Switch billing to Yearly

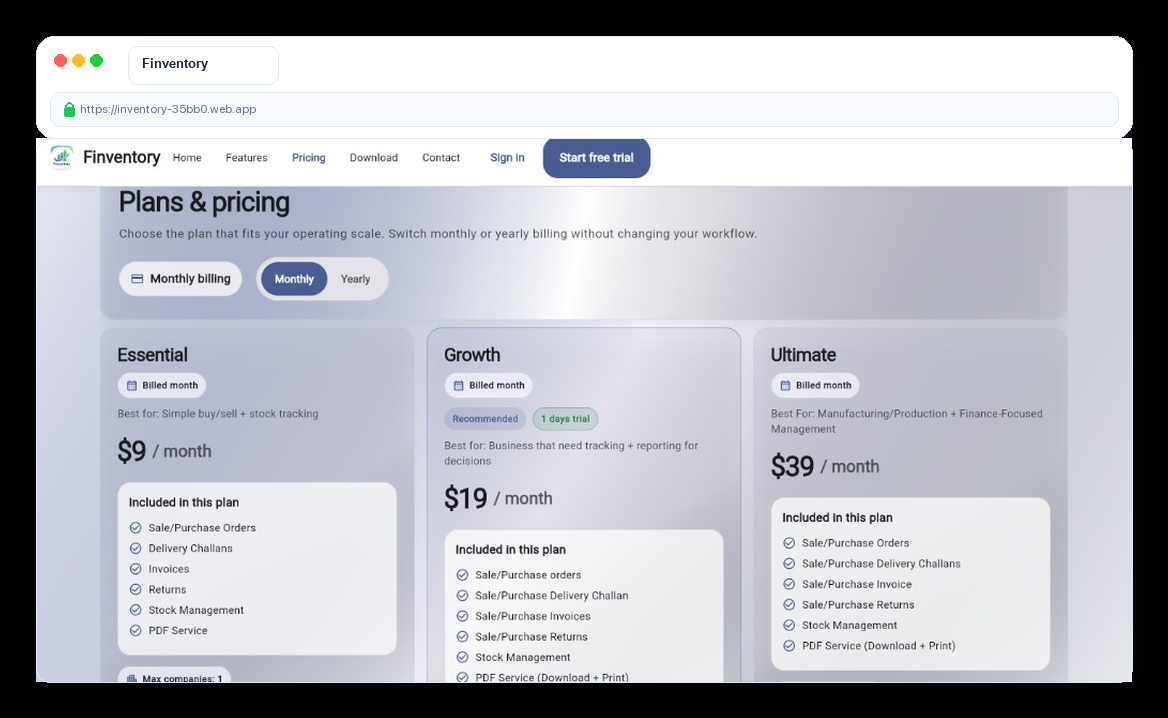(355, 279)
